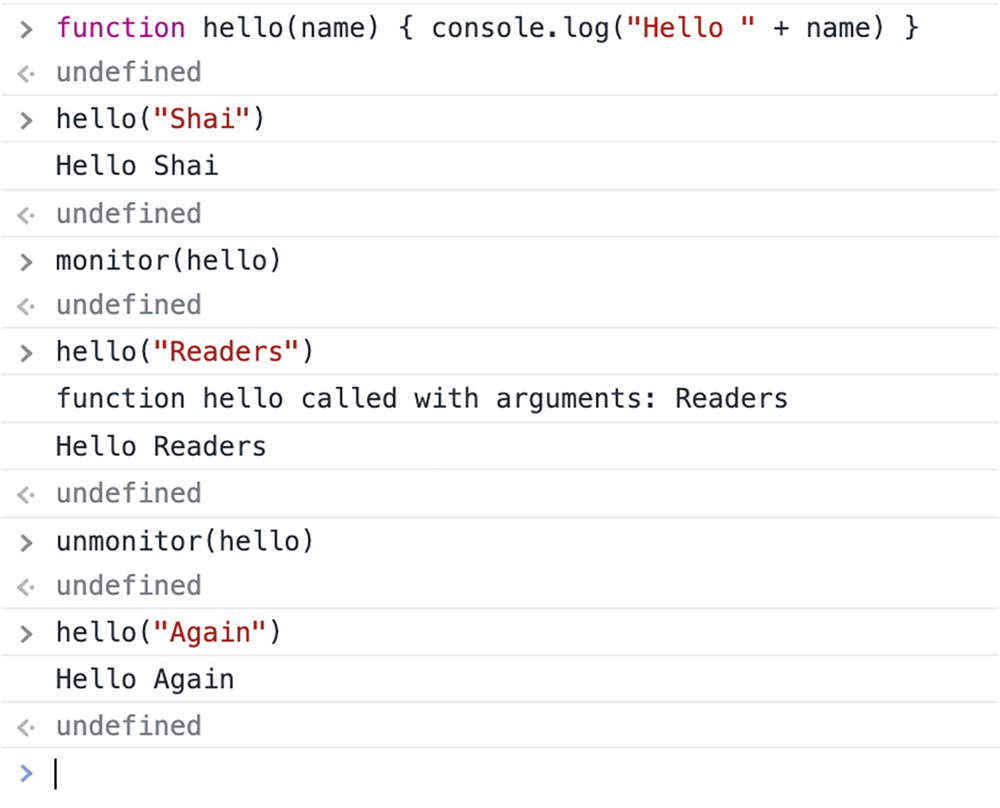Click the monitor(hello) command text

[x=169, y=262]
